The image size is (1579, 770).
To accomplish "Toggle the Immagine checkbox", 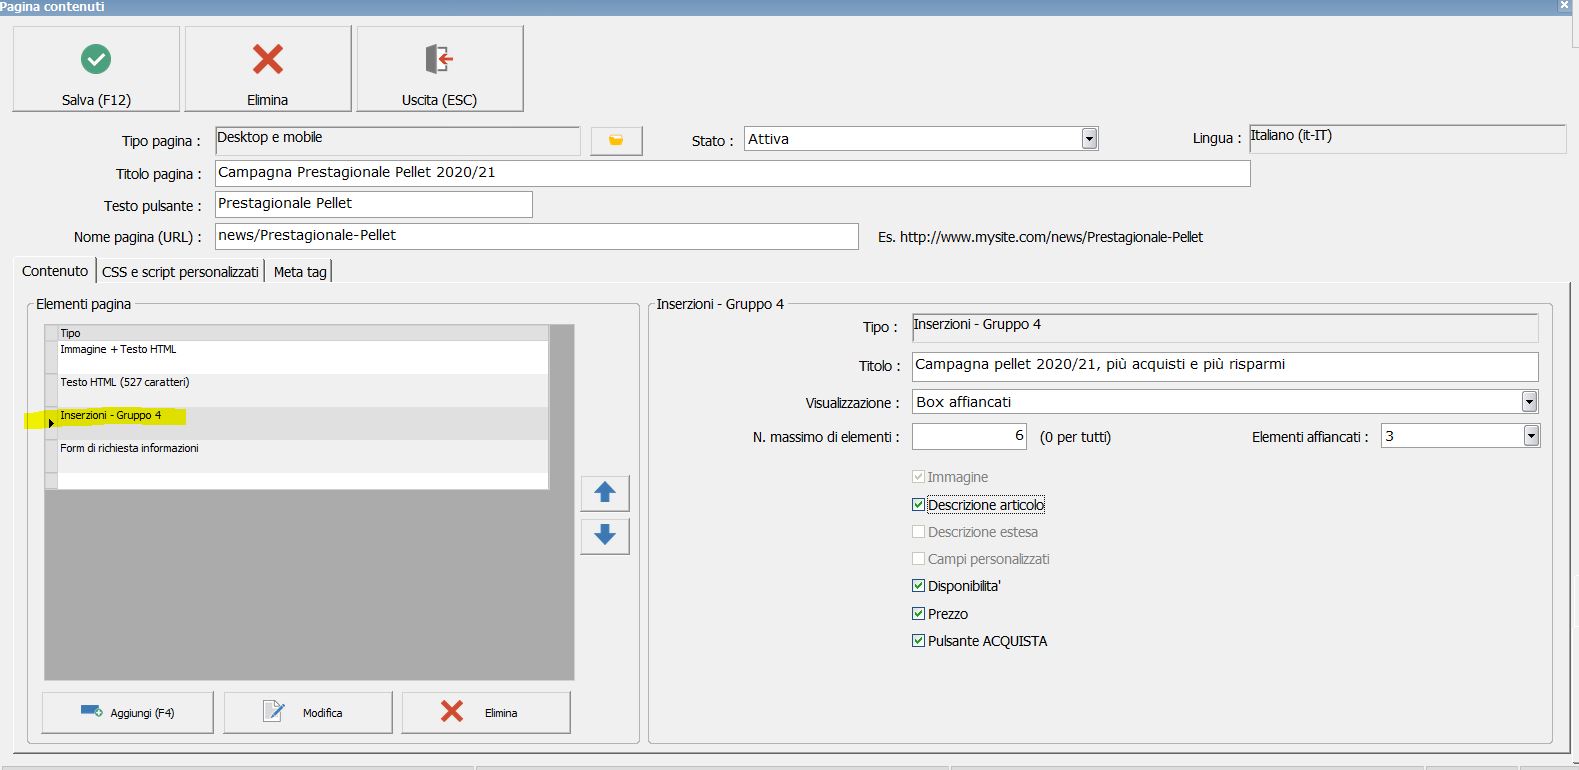I will 919,477.
